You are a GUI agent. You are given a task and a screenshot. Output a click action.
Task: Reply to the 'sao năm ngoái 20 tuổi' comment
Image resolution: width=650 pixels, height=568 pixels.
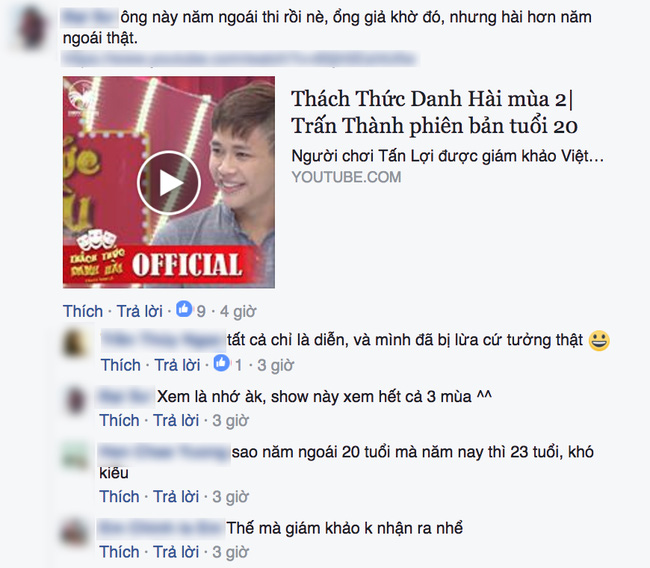(176, 496)
